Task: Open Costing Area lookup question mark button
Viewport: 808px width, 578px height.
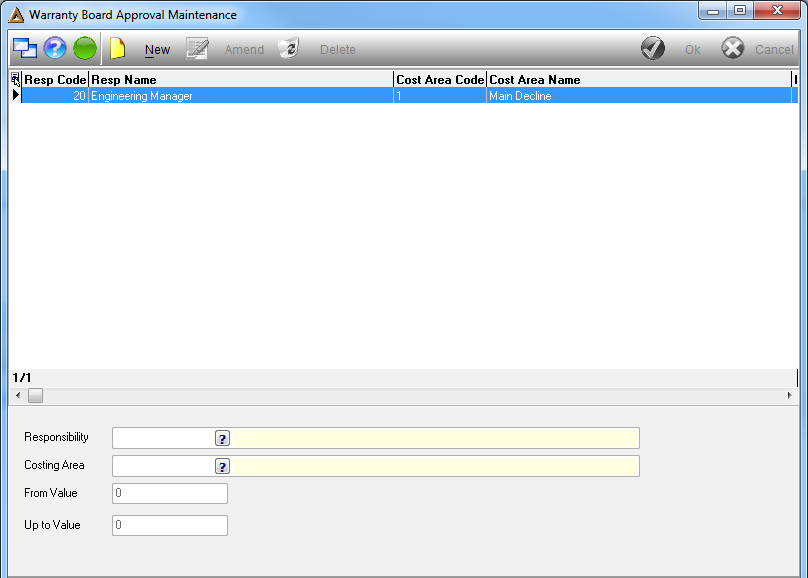Action: (x=223, y=467)
